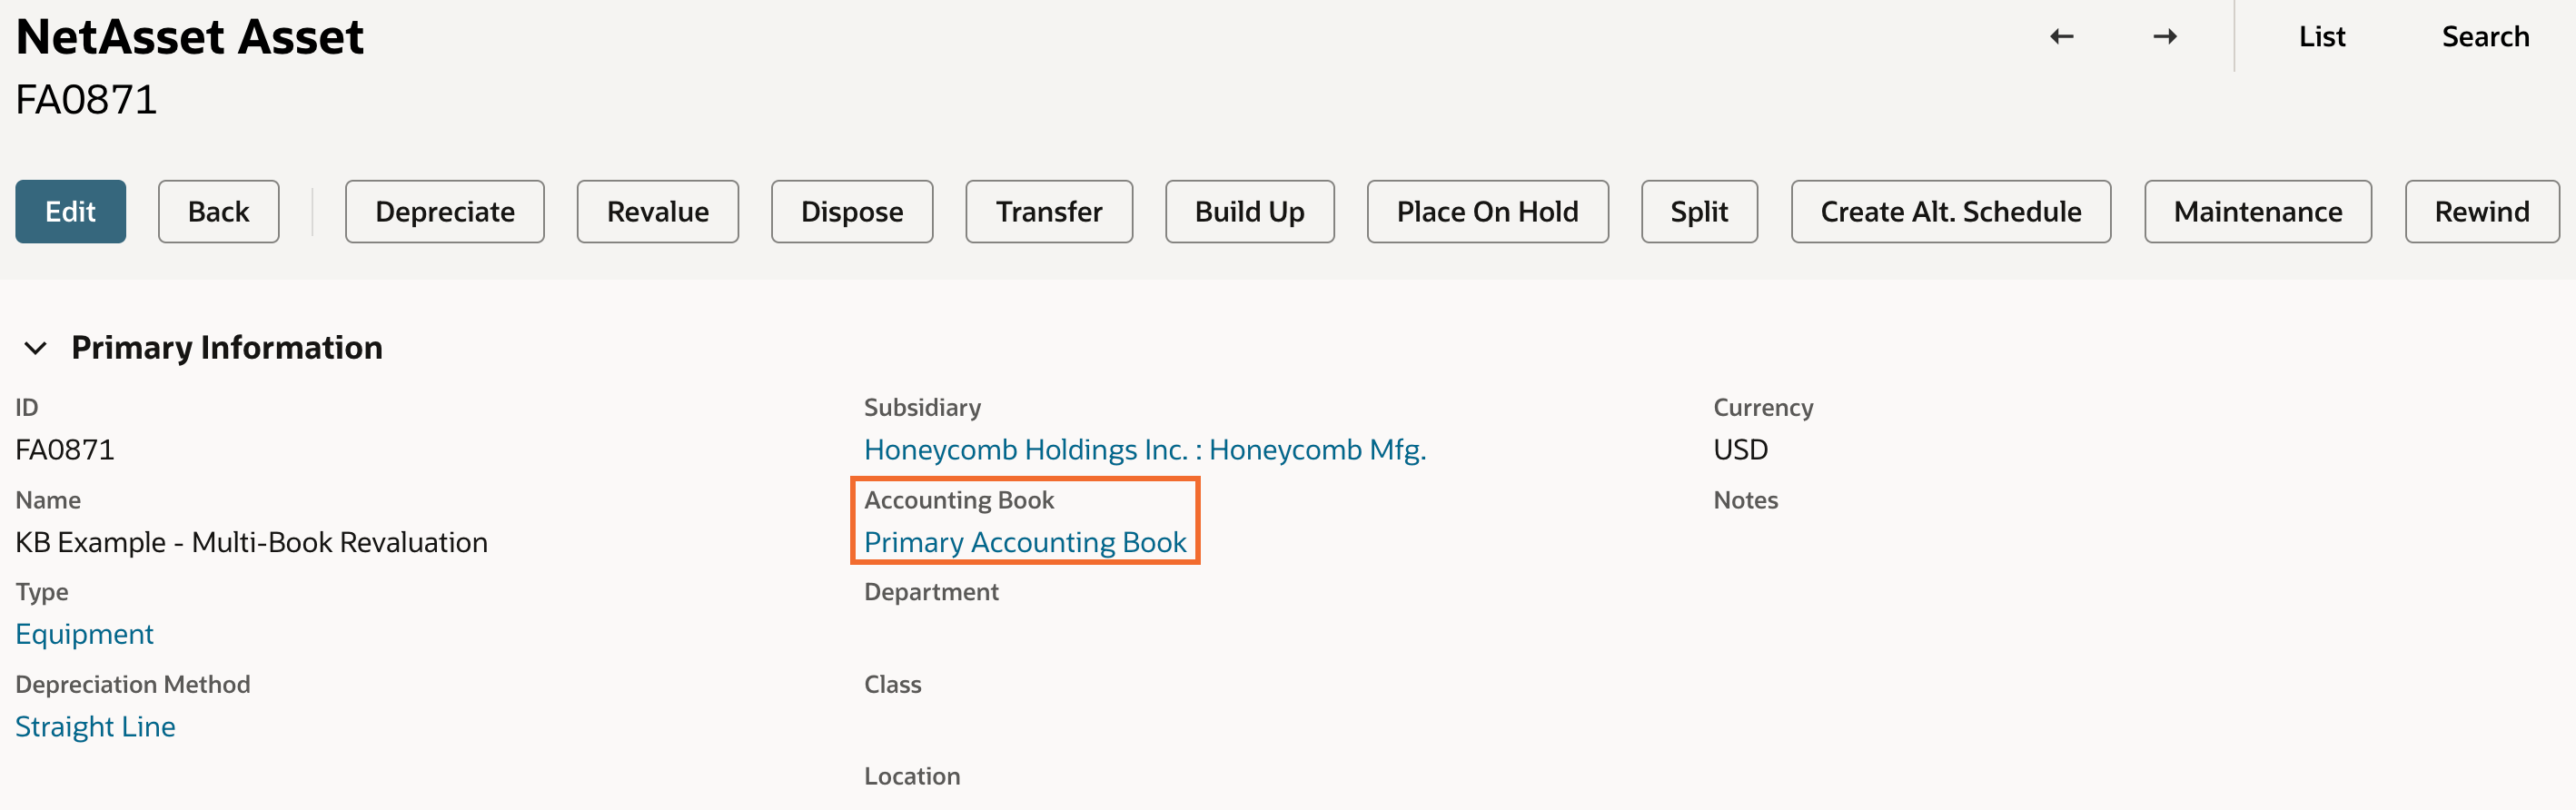The width and height of the screenshot is (2576, 810).
Task: Go to previous record with left arrow
Action: (x=2061, y=37)
